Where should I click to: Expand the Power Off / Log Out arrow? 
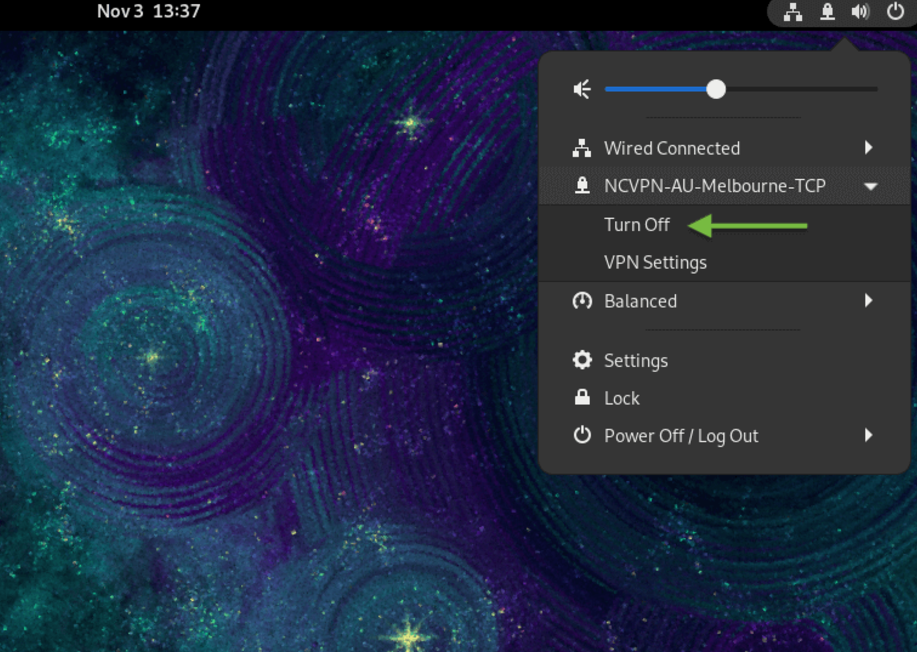point(869,435)
